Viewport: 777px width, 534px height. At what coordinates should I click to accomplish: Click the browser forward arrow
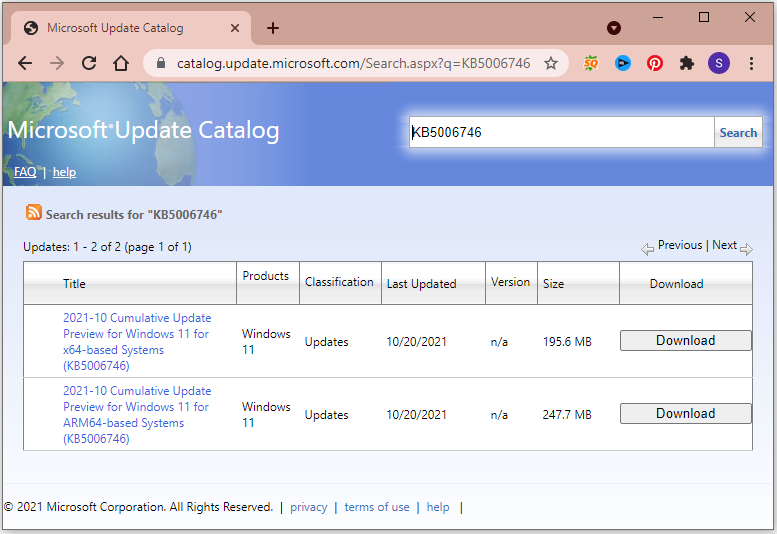57,63
